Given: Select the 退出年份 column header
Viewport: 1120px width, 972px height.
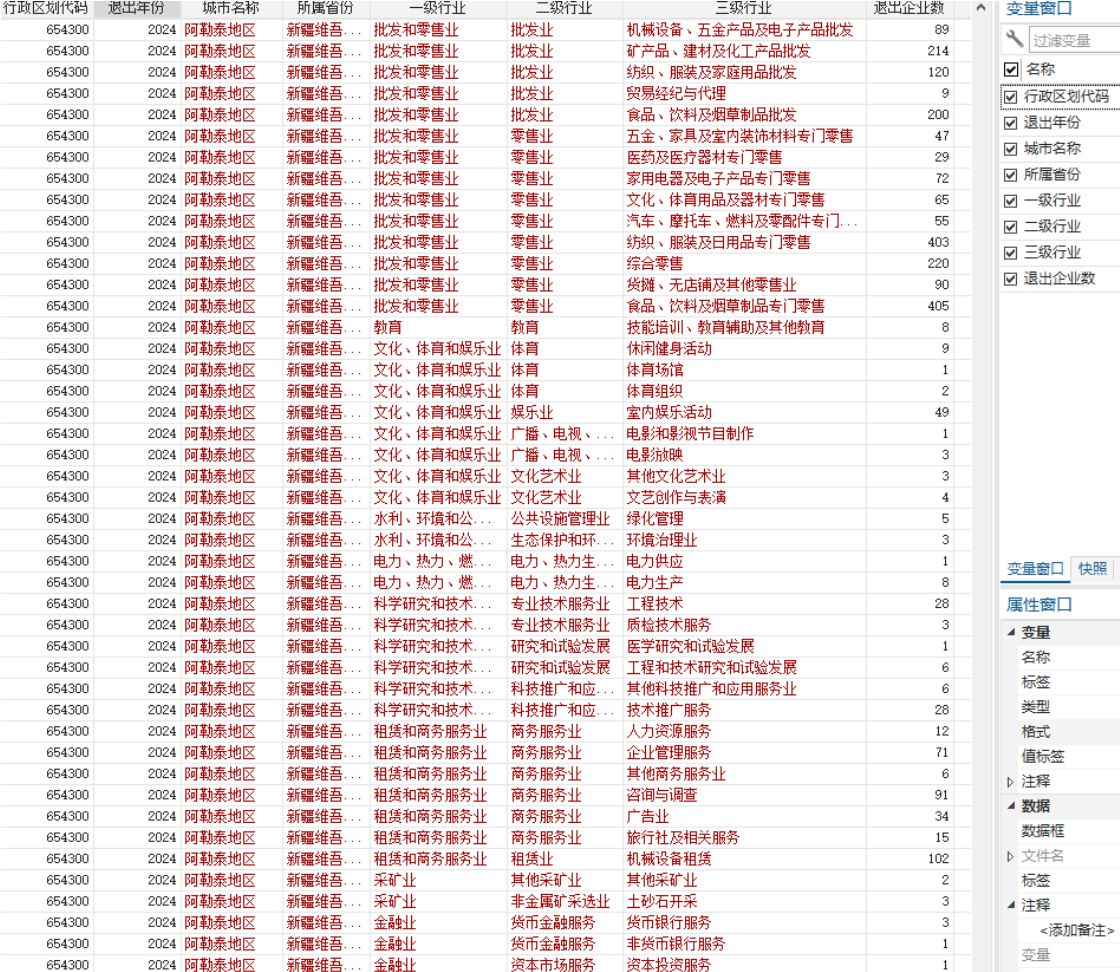Looking at the screenshot, I should click(x=136, y=8).
